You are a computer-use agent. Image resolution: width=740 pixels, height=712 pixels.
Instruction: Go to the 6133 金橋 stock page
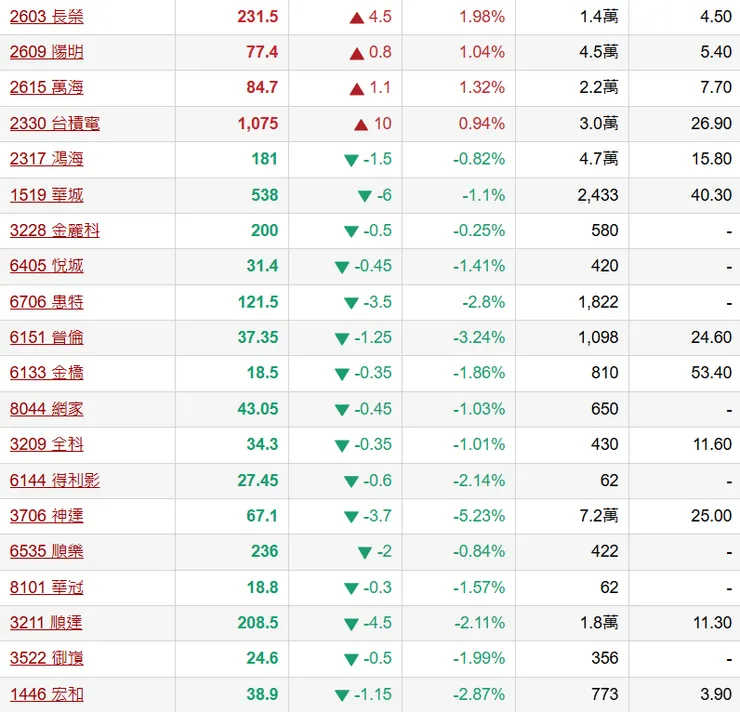[x=46, y=373]
